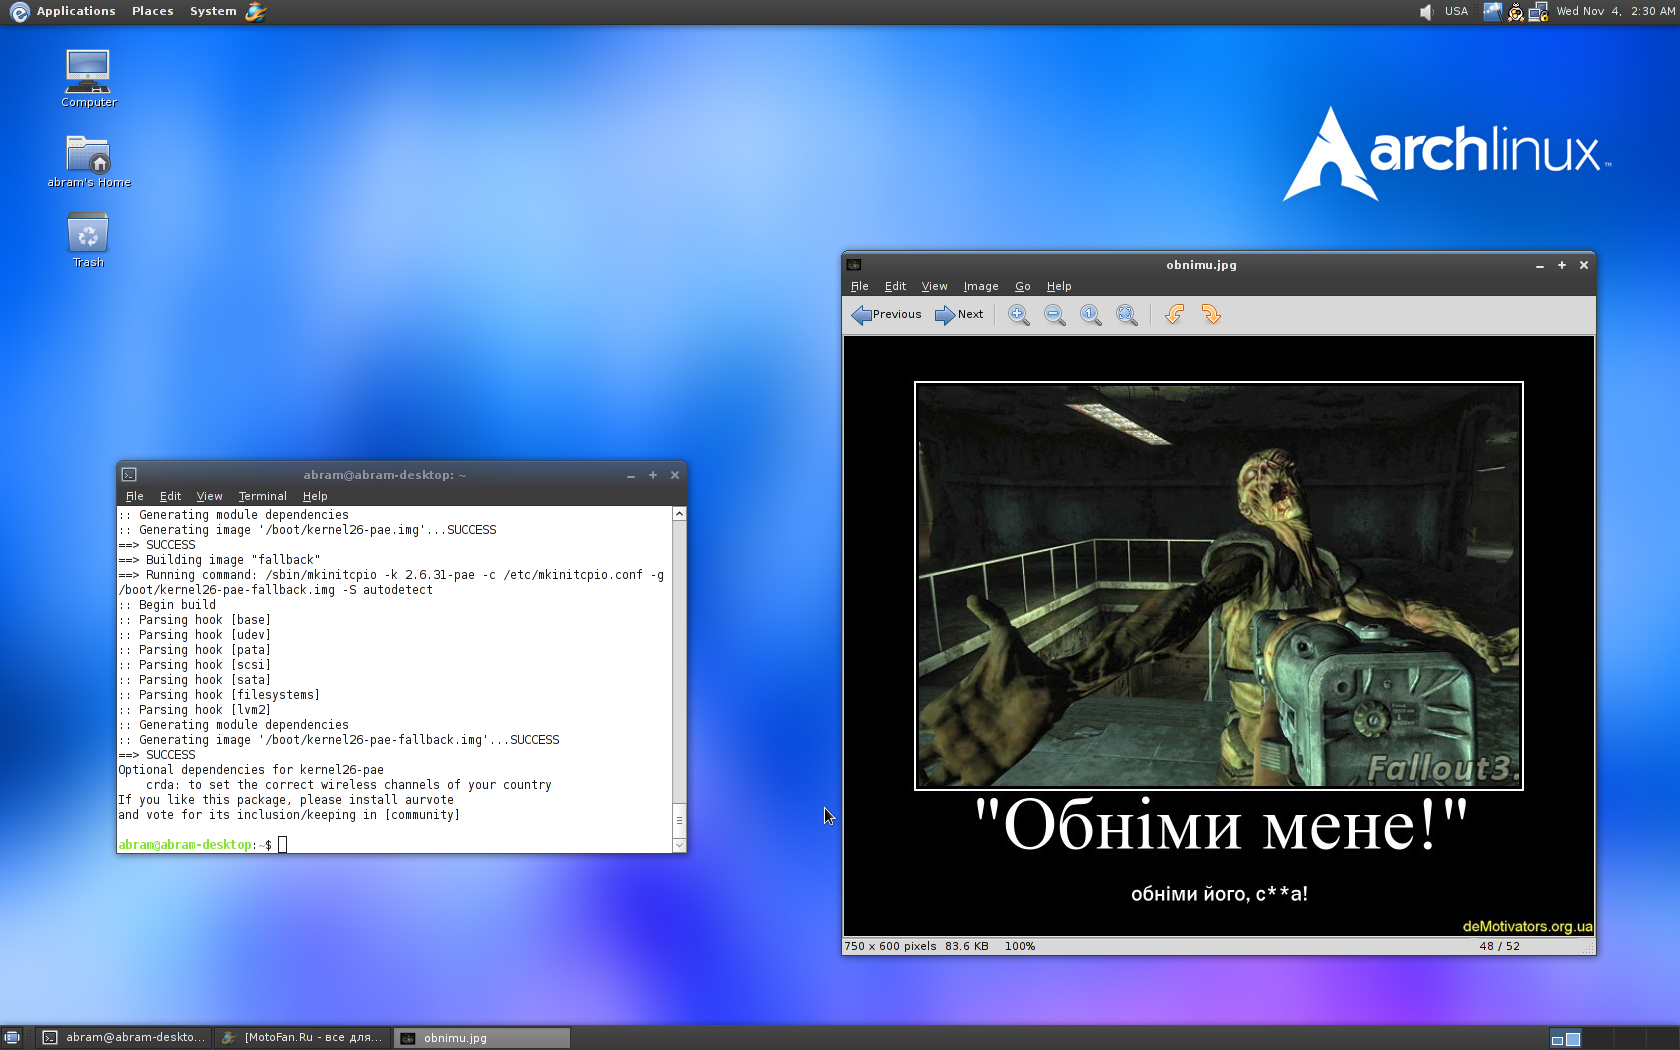The image size is (1680, 1050).
Task: Switch to MotoFan.Ru window in taskbar
Action: coord(302,1038)
